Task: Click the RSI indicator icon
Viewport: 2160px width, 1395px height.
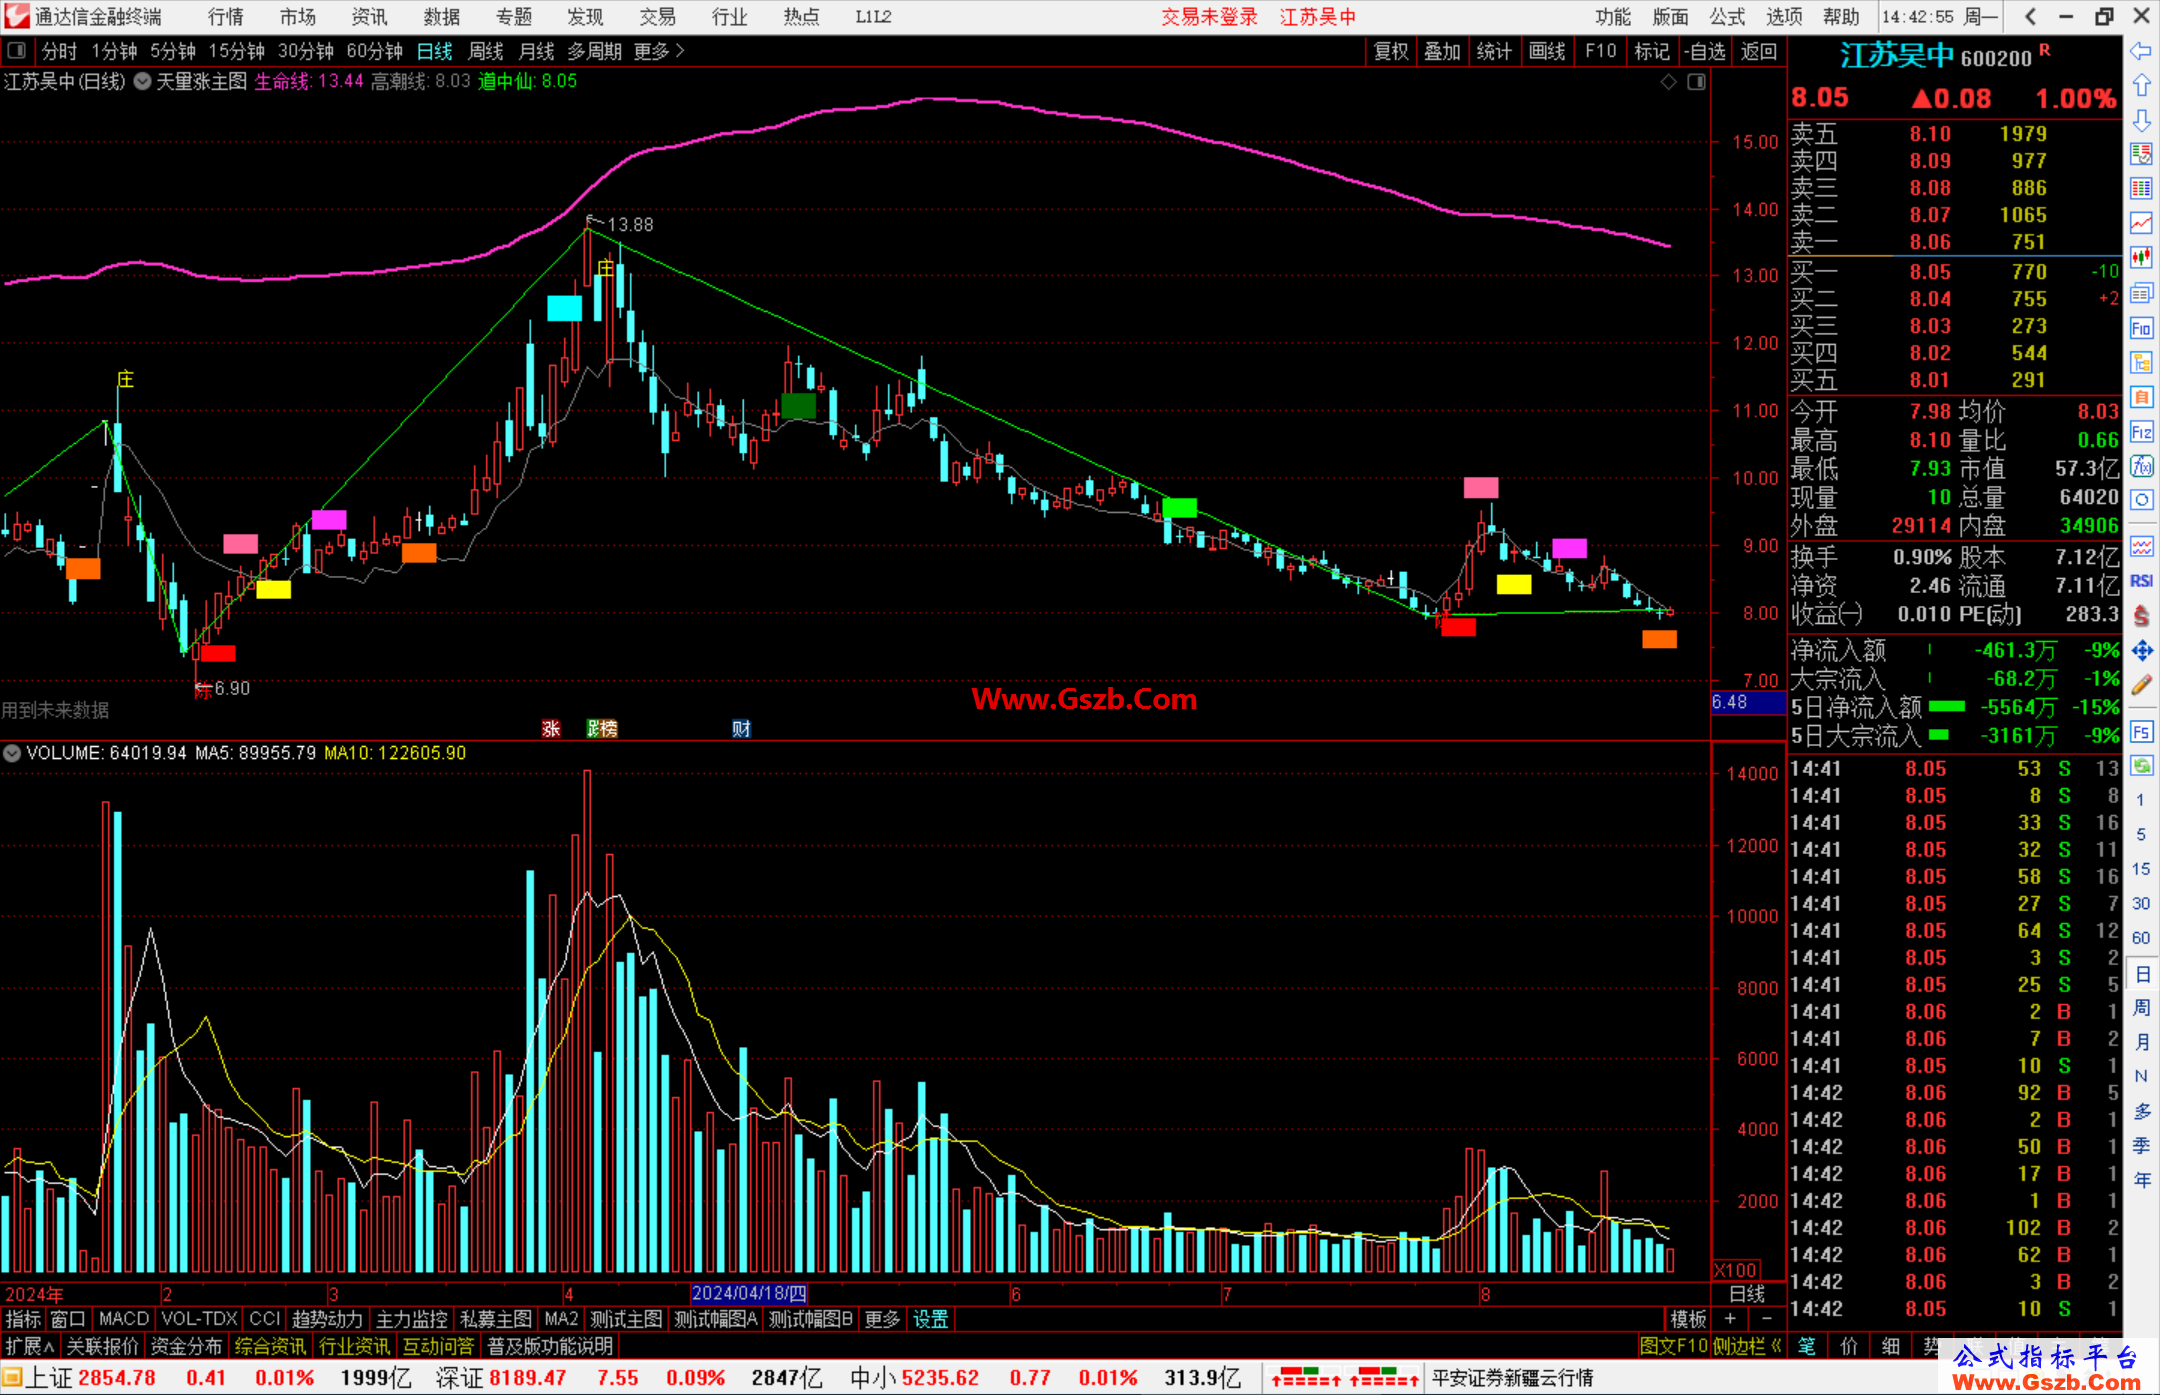Action: pos(2141,581)
